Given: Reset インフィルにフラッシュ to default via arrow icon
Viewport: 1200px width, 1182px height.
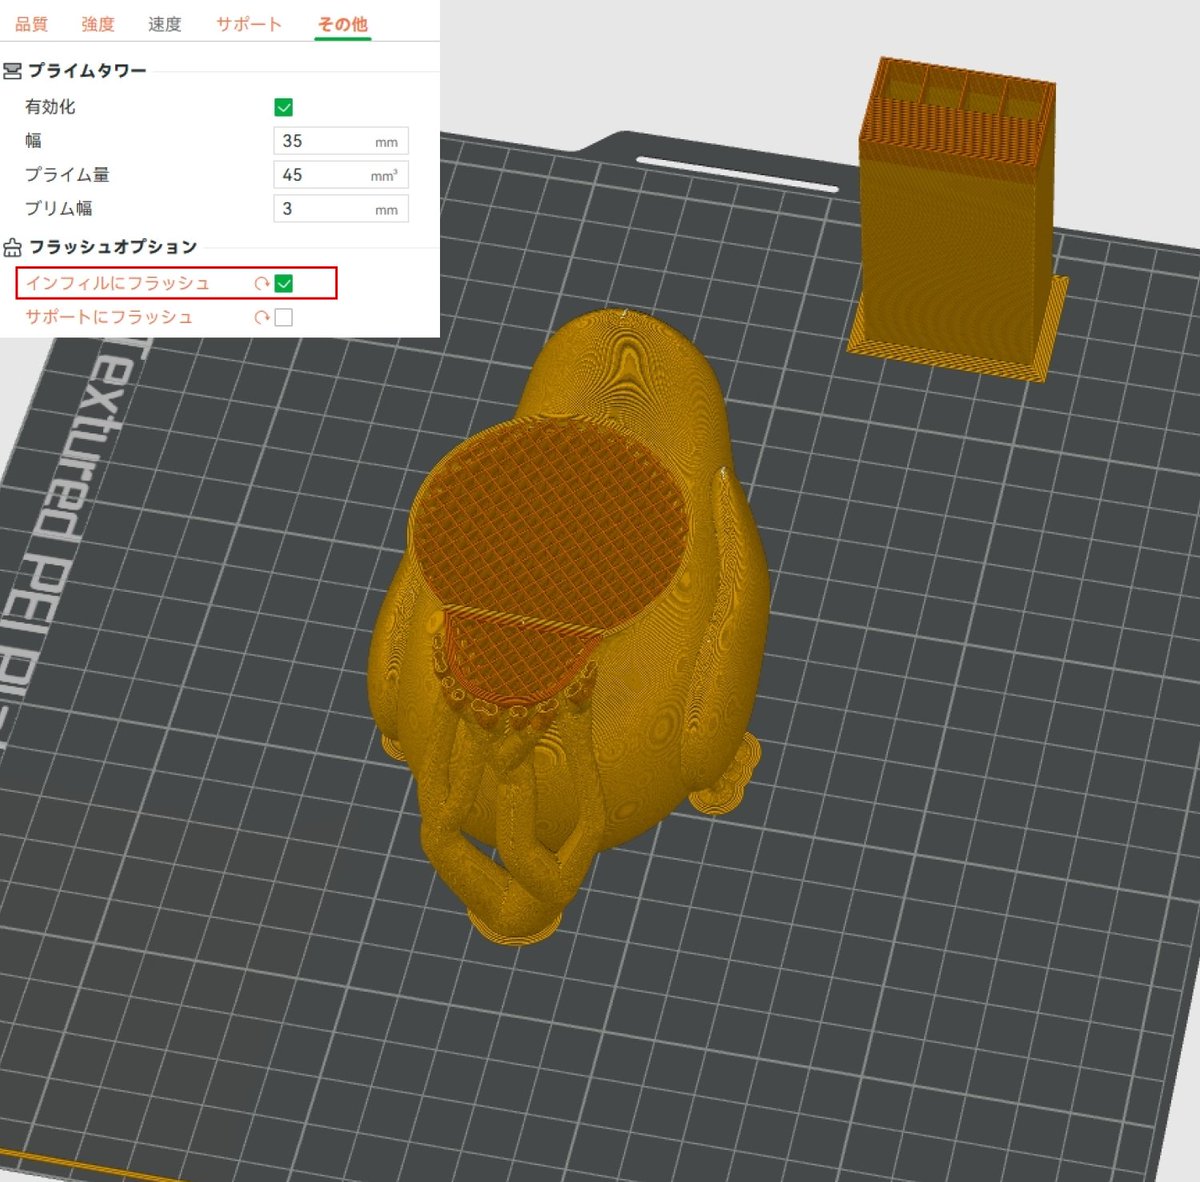Looking at the screenshot, I should pyautogui.click(x=262, y=283).
